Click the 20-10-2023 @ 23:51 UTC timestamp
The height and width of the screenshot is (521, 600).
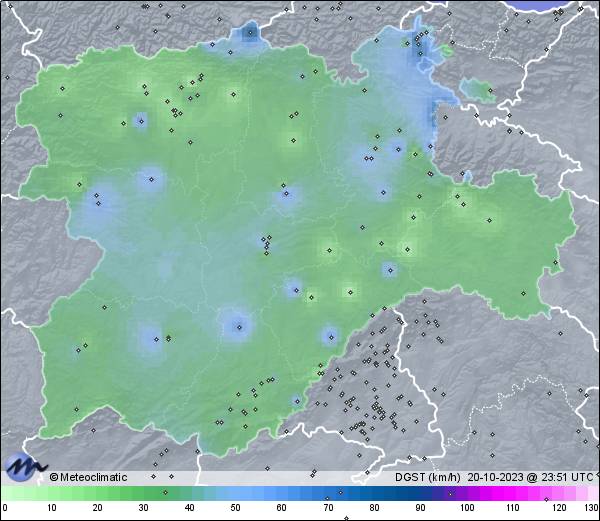[x=530, y=477]
